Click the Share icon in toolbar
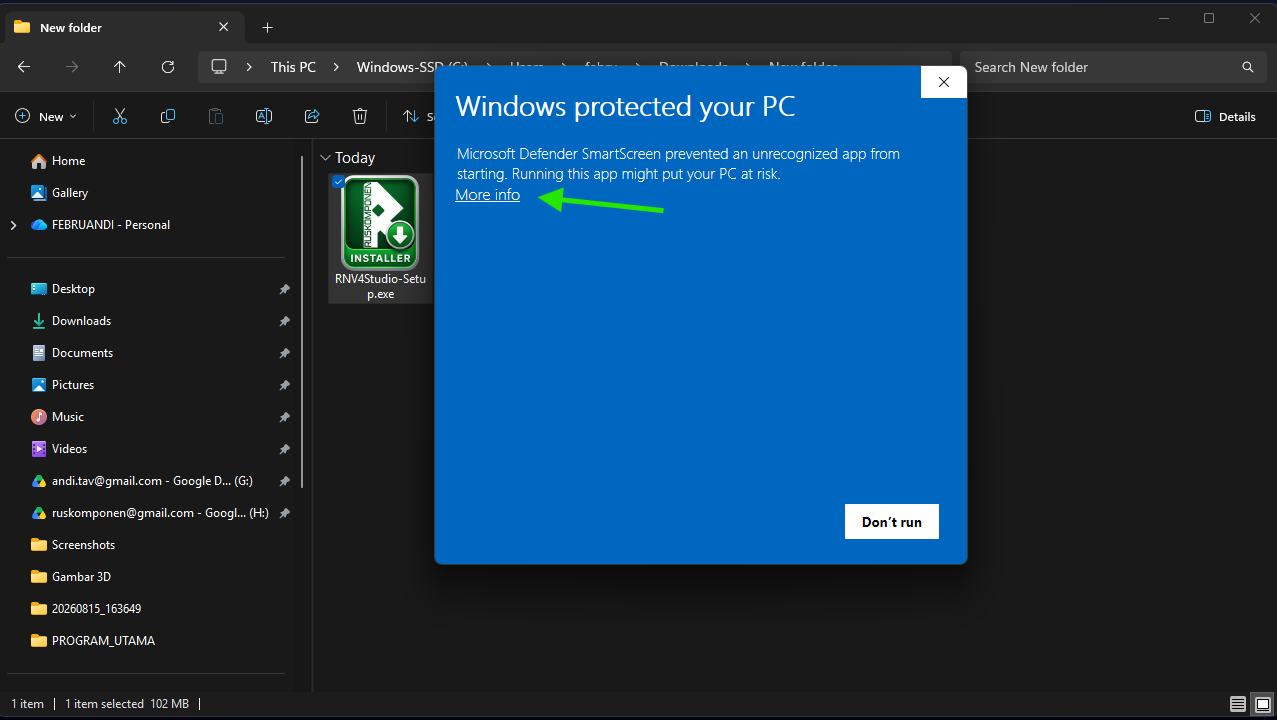This screenshot has width=1277, height=720. point(312,117)
